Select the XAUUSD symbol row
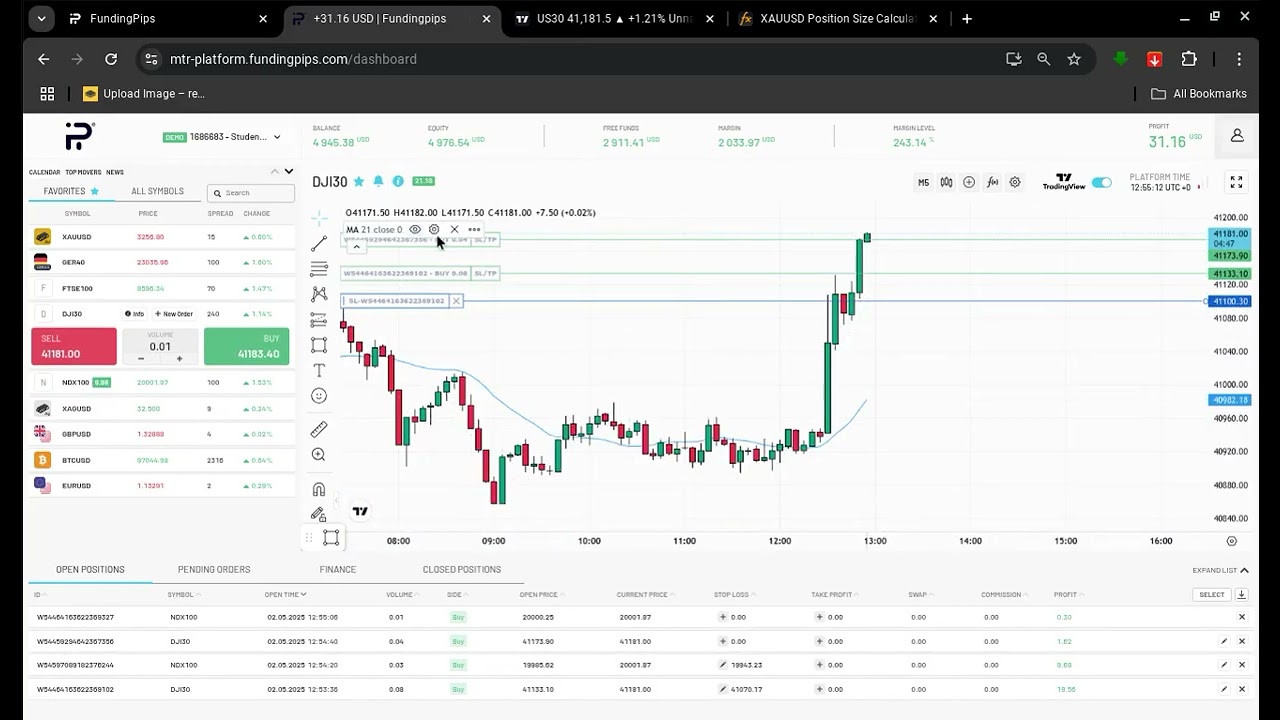This screenshot has height=720, width=1280. tap(162, 237)
